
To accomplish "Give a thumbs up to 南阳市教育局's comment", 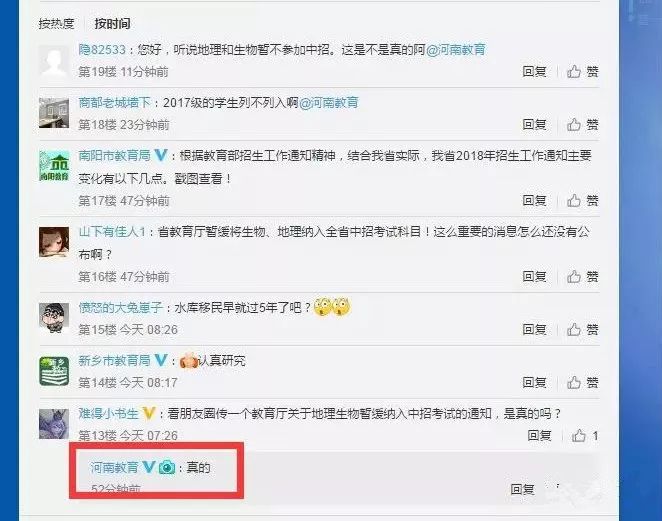I will coord(582,200).
